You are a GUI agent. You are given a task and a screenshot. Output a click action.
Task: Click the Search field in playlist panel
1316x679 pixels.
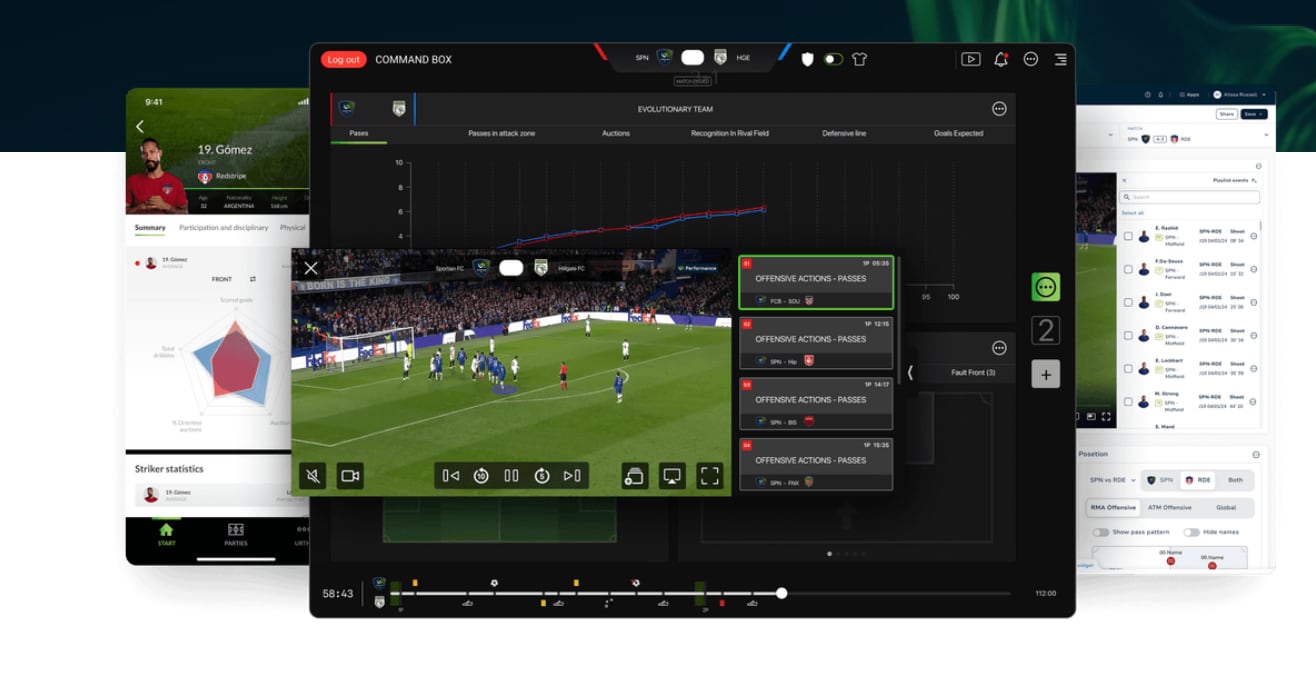pos(1190,197)
